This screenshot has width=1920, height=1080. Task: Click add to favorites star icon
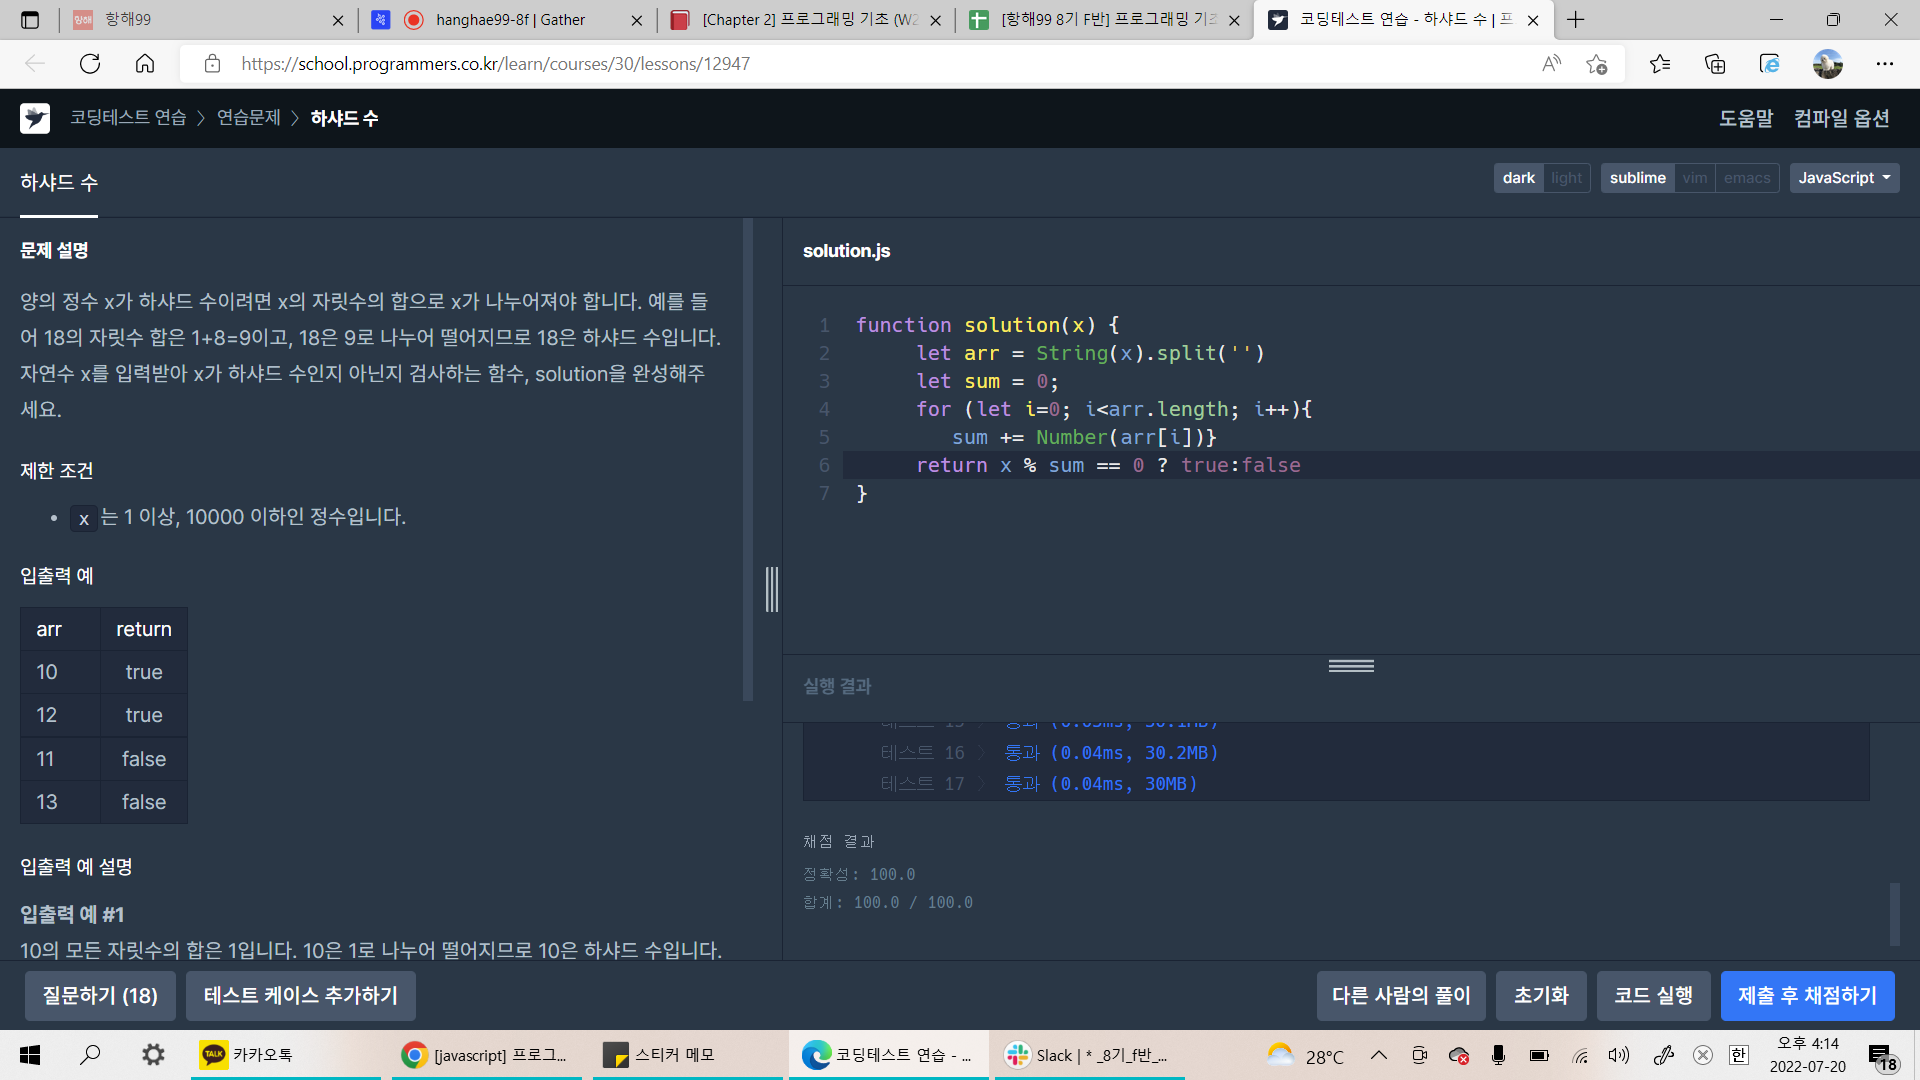pos(1596,64)
